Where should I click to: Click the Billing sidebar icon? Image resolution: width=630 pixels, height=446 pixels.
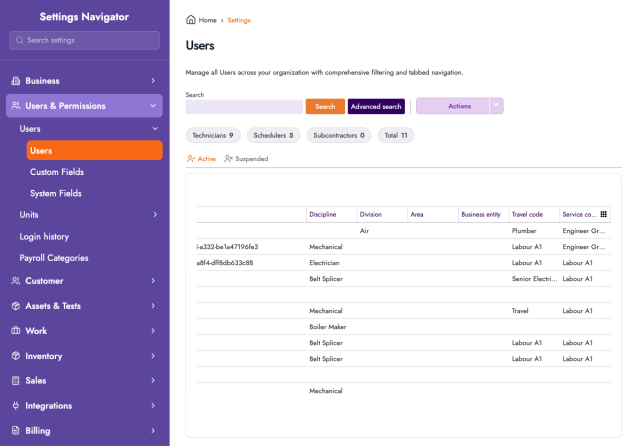click(x=16, y=431)
